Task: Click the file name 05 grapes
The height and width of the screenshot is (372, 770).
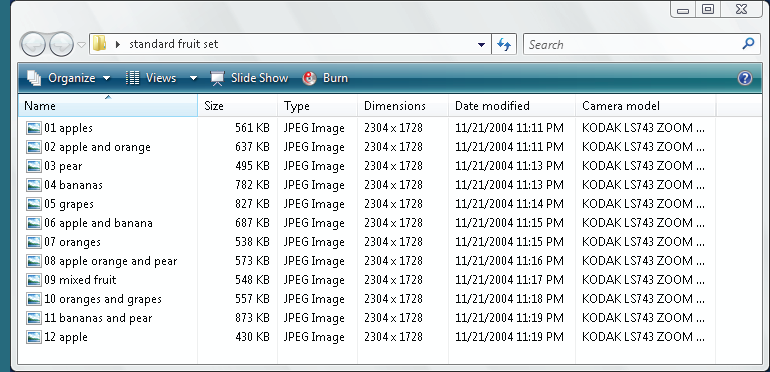Action: (69, 204)
